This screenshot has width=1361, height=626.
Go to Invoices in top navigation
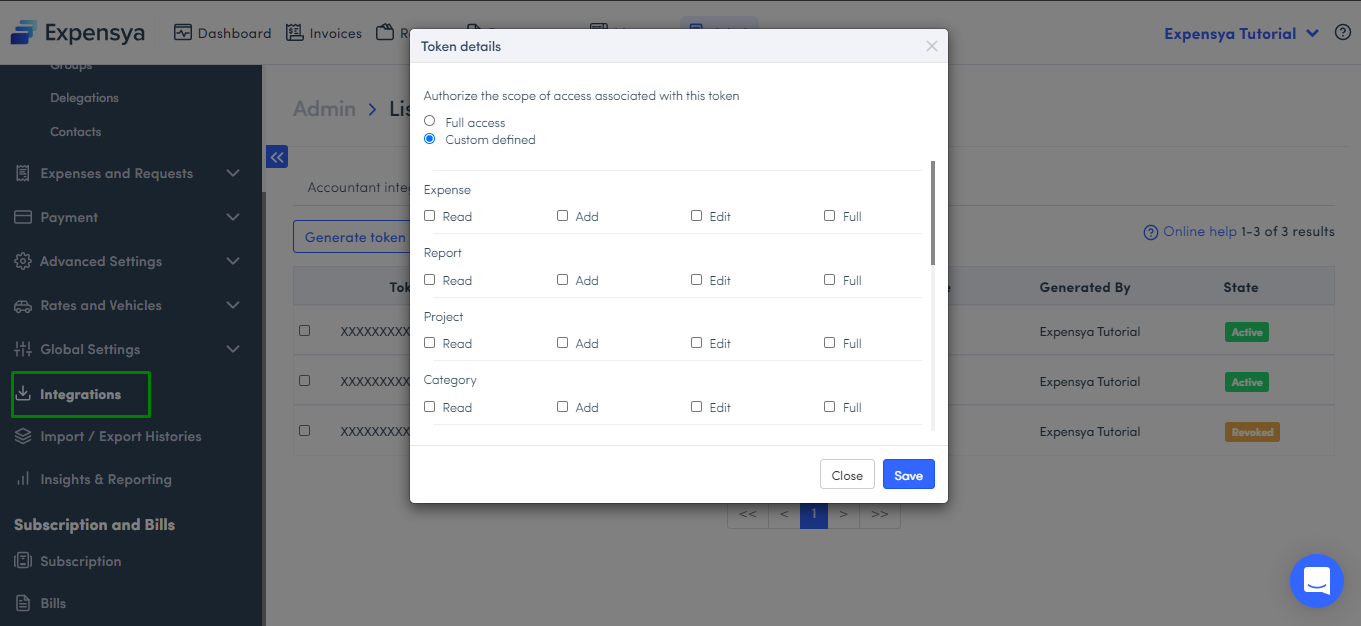324,33
